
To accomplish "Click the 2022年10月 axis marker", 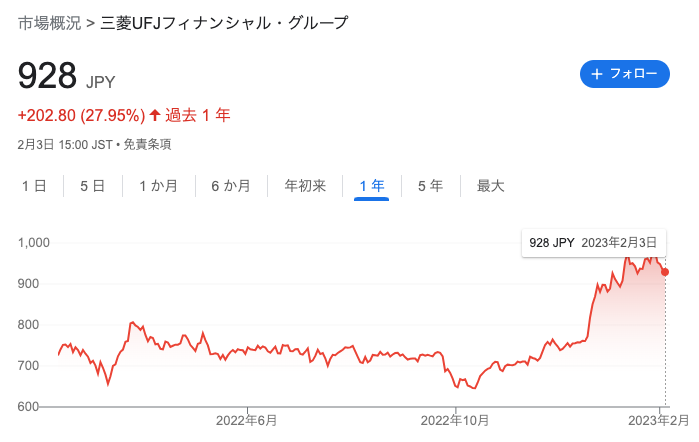I will pos(455,421).
